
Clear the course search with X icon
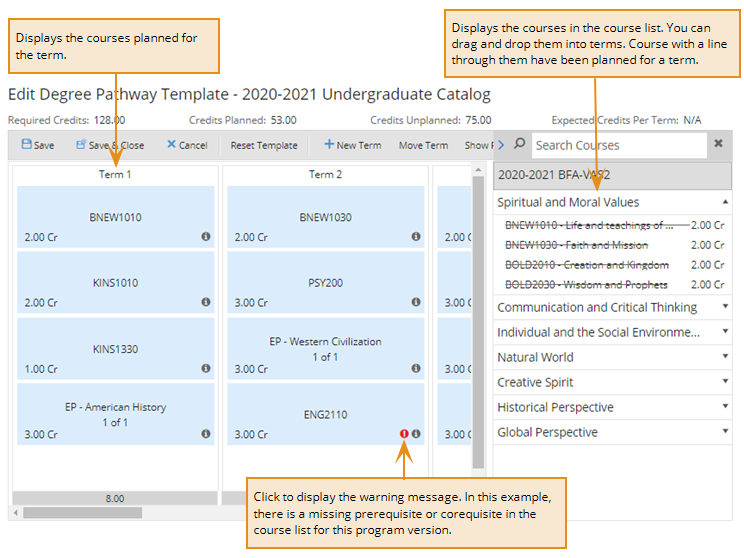(717, 144)
